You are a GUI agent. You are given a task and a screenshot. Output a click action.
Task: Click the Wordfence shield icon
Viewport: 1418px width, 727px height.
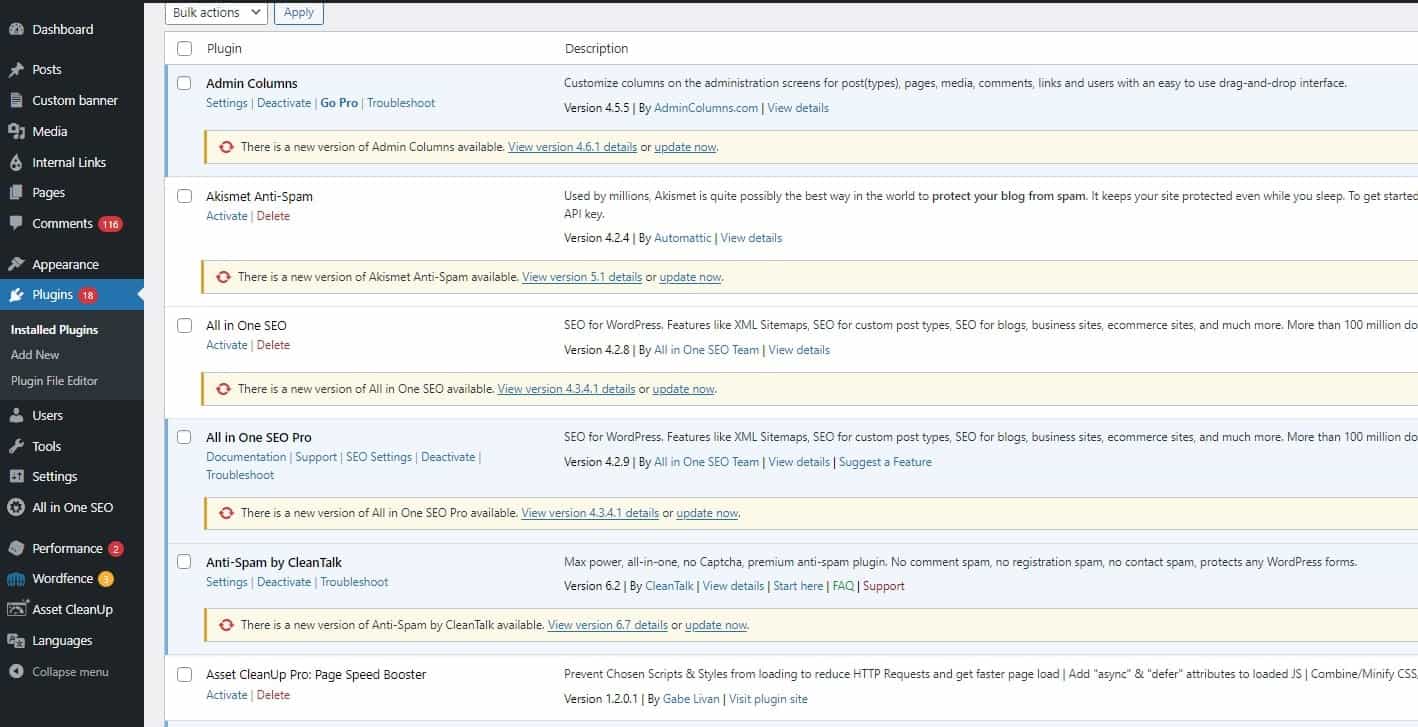tap(16, 579)
